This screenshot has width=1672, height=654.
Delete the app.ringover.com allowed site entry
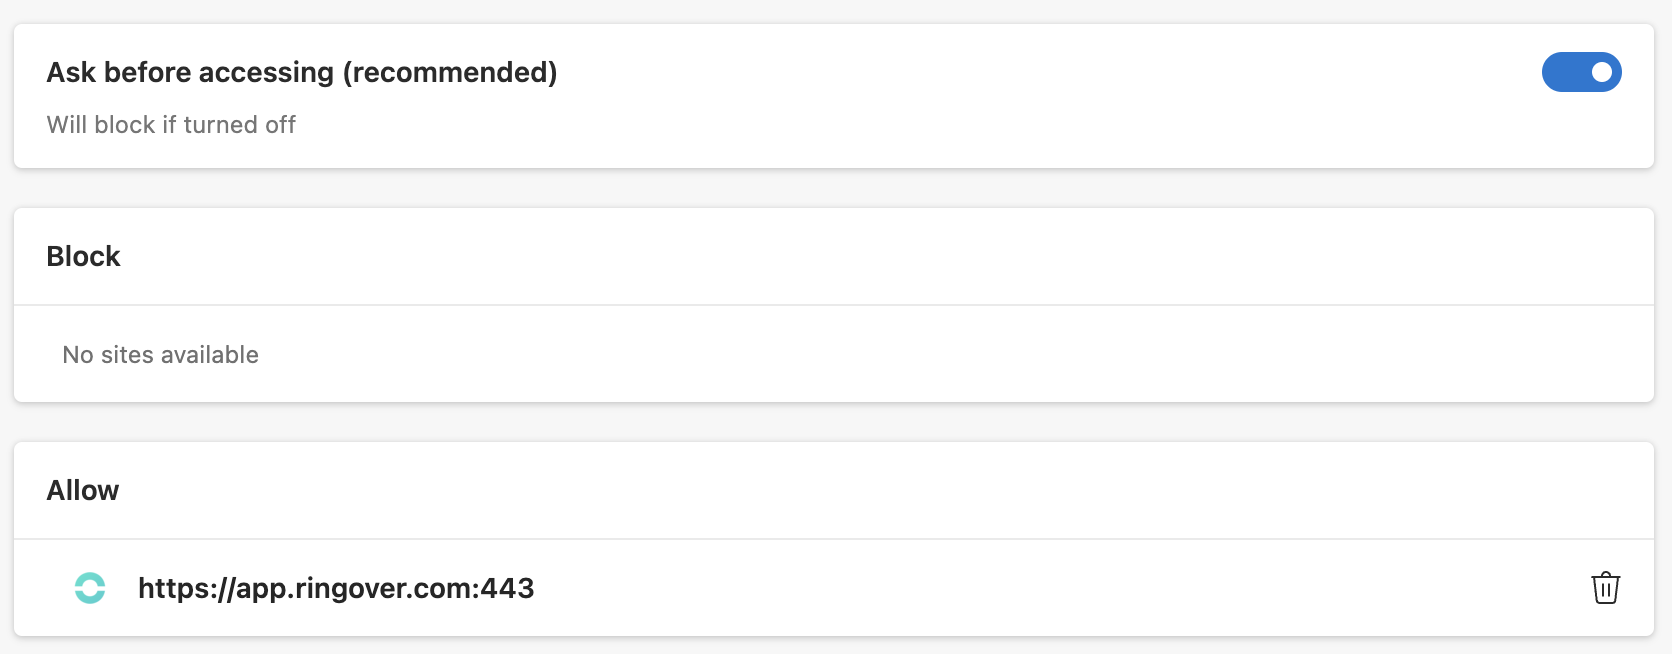point(1605,588)
